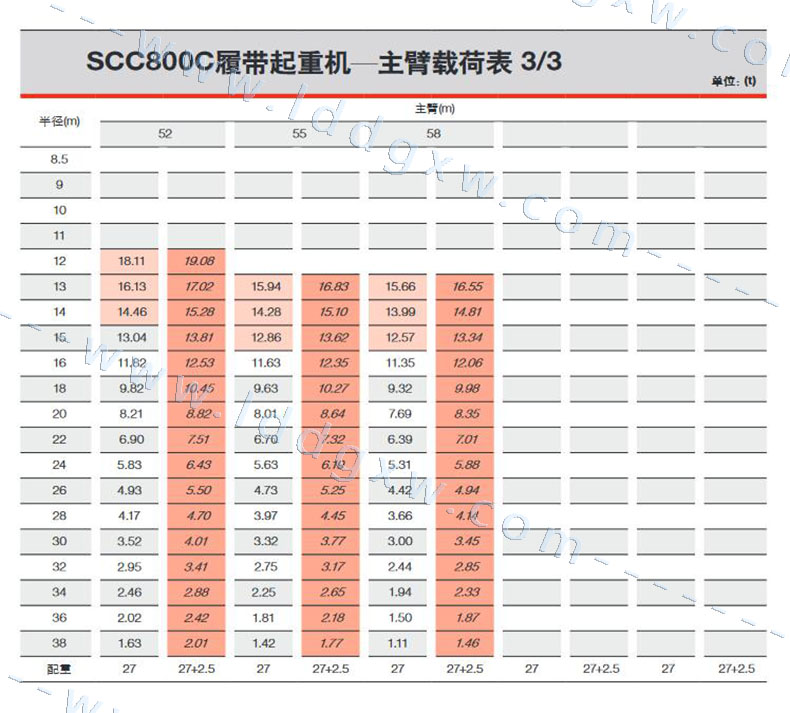Image resolution: width=790 pixels, height=713 pixels.
Task: Click the cell "15.66"
Action: (x=400, y=286)
